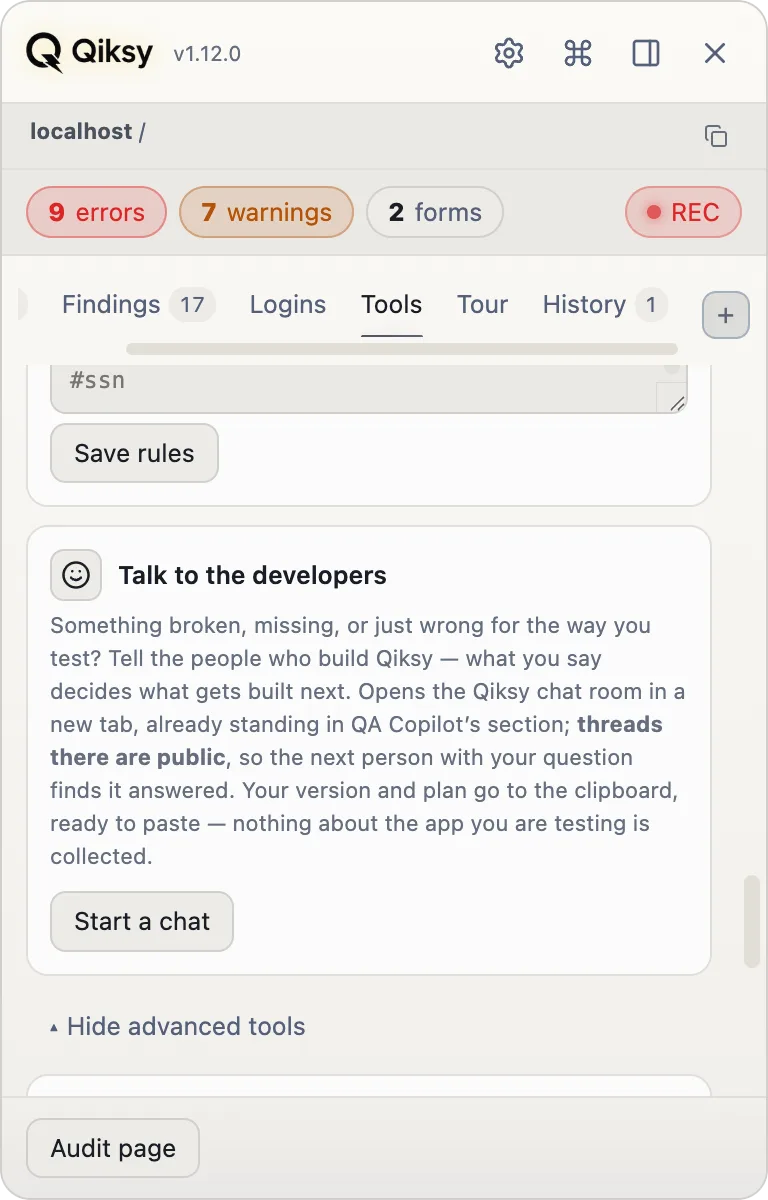
Task: Switch to the Logins tab
Action: pos(288,305)
